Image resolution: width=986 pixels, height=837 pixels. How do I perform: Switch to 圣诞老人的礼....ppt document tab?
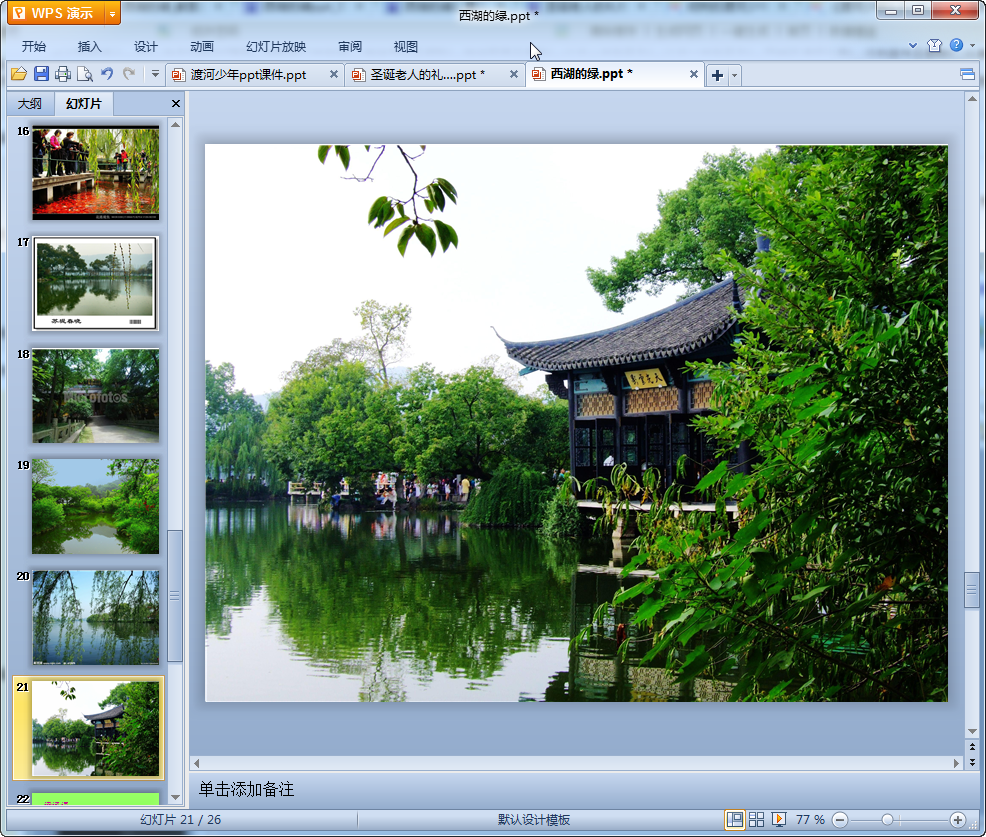pyautogui.click(x=428, y=75)
